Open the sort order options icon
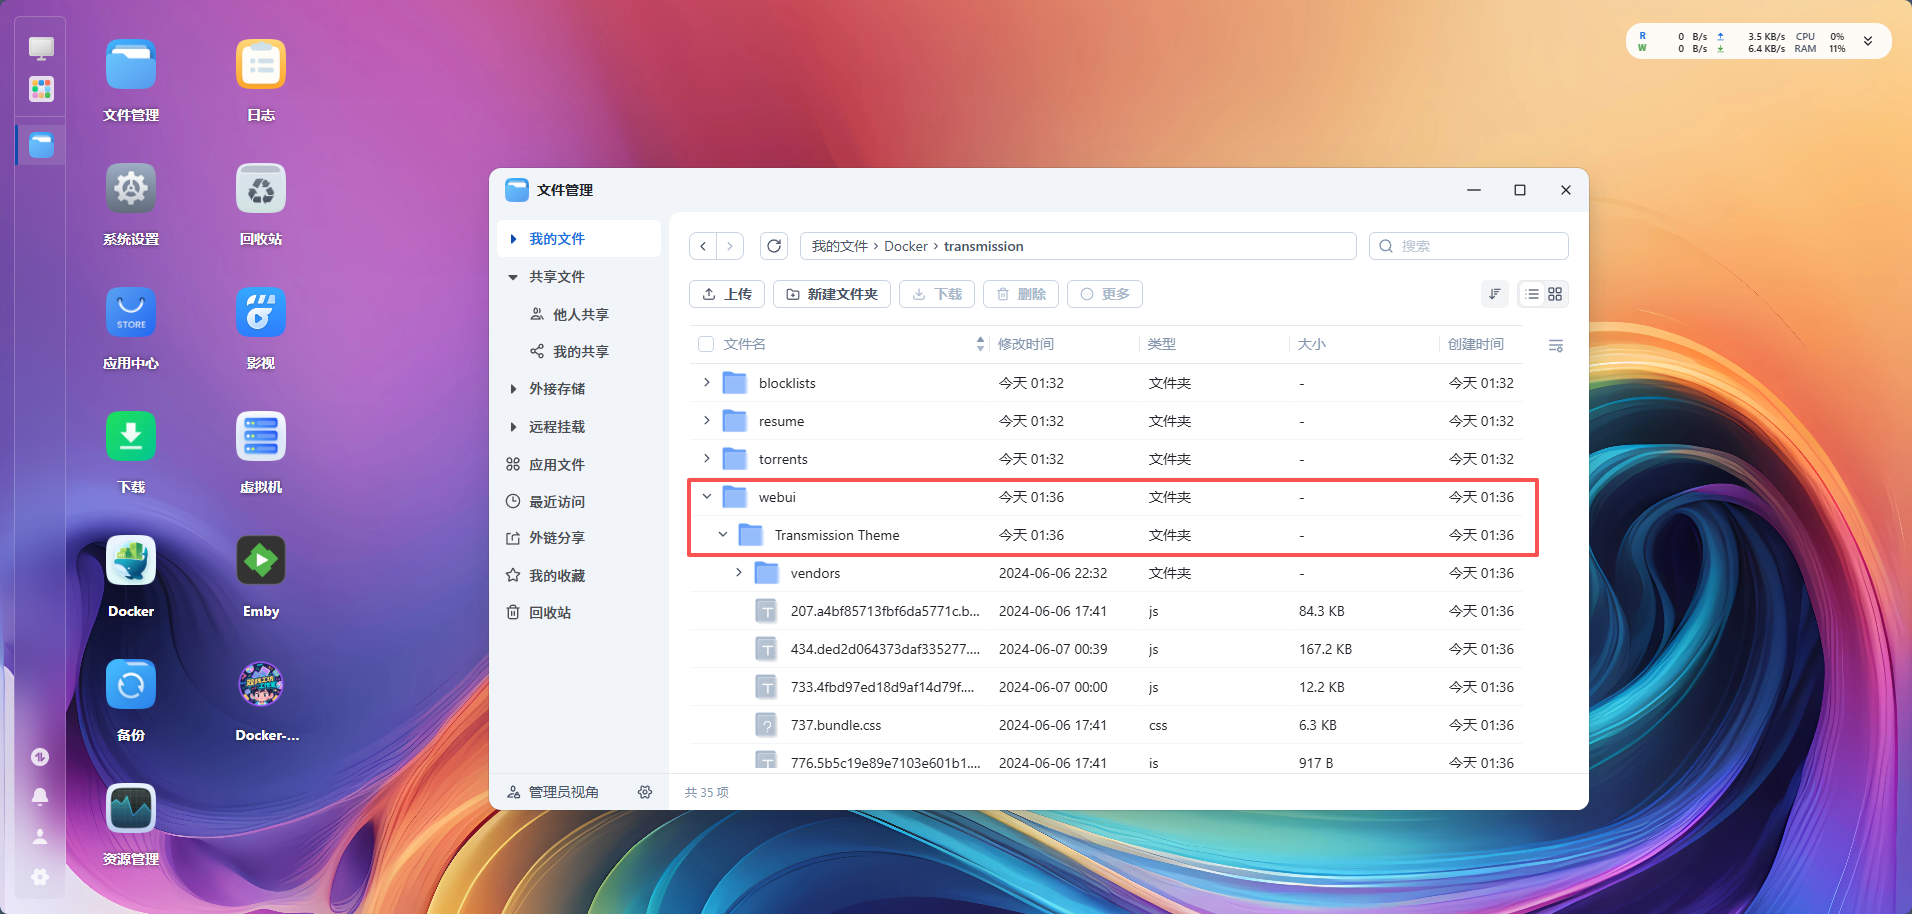Screen dimensions: 1912x914 1494,294
